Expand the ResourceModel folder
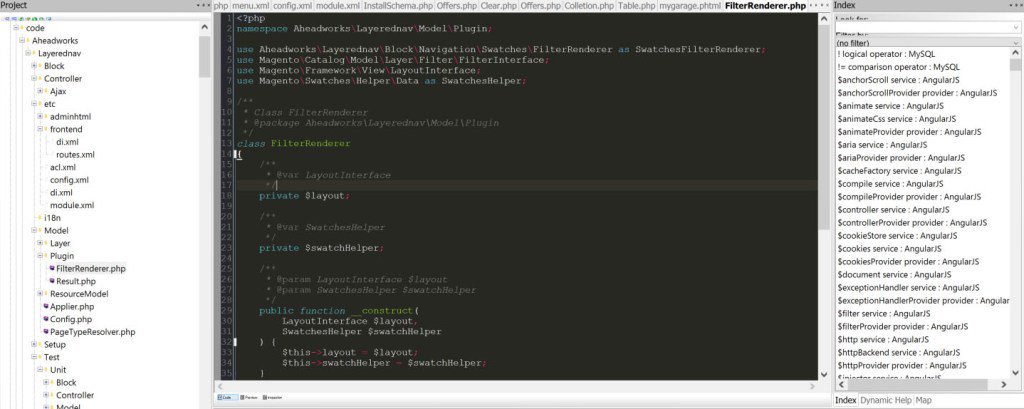1024x409 pixels. pyautogui.click(x=40, y=294)
